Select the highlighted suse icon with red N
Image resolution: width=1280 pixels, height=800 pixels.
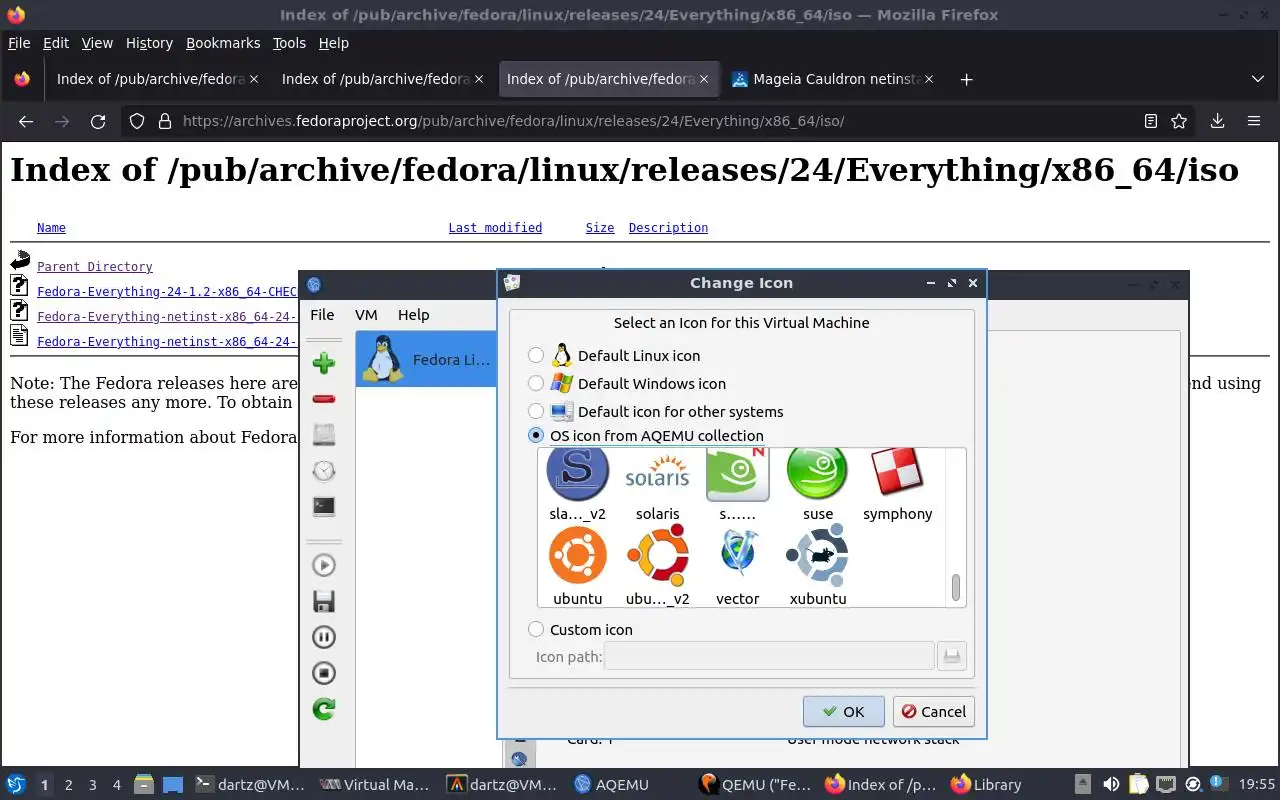pyautogui.click(x=737, y=484)
